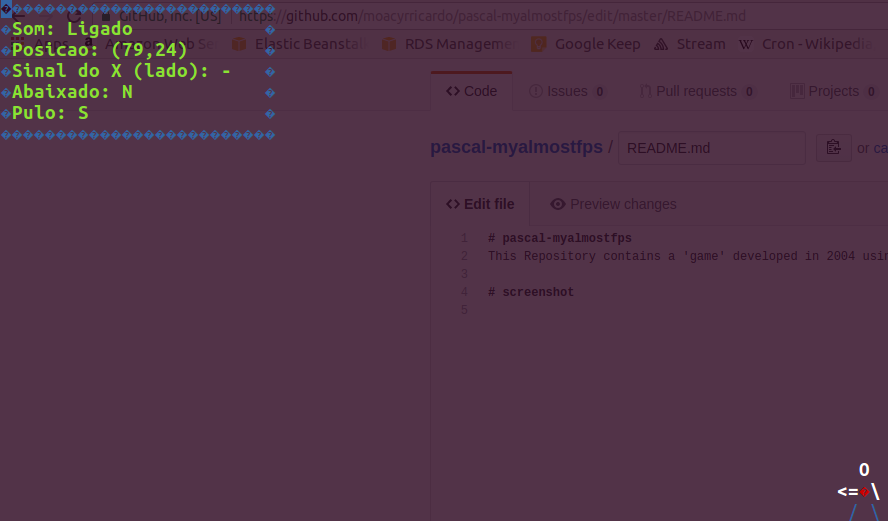The image size is (888, 521).
Task: Click the 'Abaixado: N' terminal text
Action: point(72,92)
